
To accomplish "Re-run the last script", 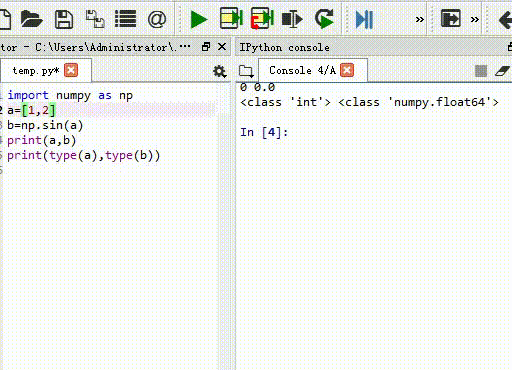I will 324,19.
